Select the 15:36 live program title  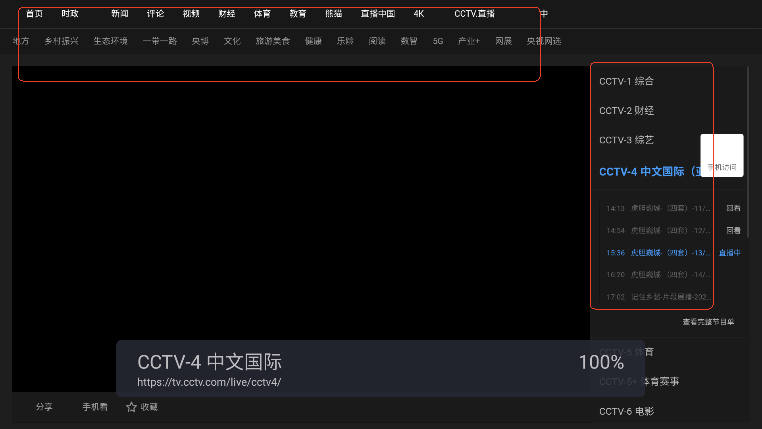tap(671, 253)
